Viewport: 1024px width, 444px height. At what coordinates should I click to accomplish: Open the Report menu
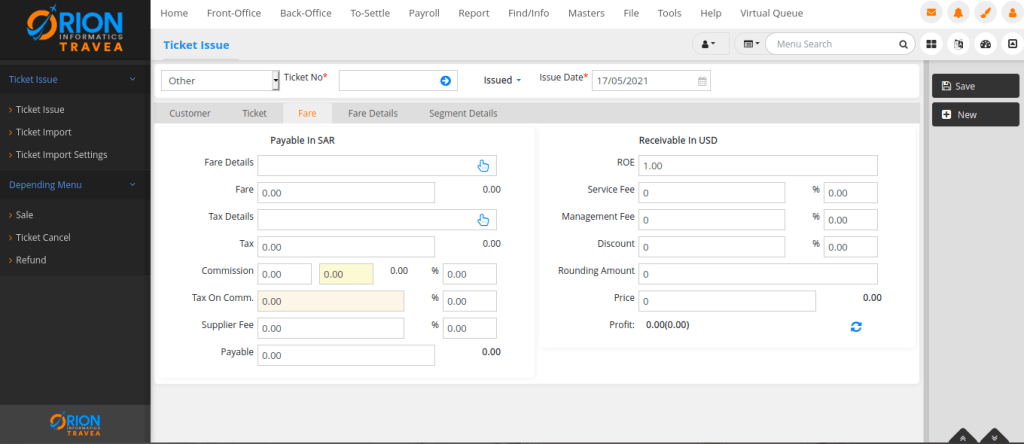(474, 13)
